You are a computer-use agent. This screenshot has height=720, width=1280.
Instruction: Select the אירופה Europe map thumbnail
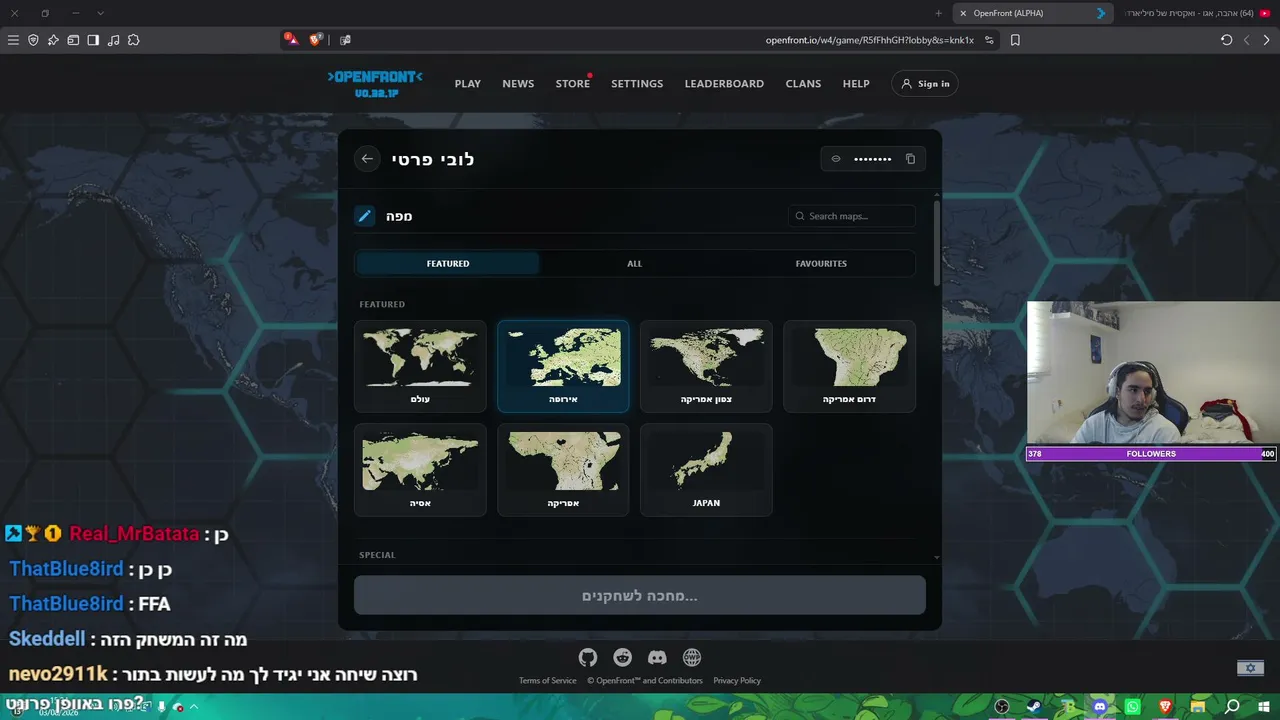coord(563,366)
